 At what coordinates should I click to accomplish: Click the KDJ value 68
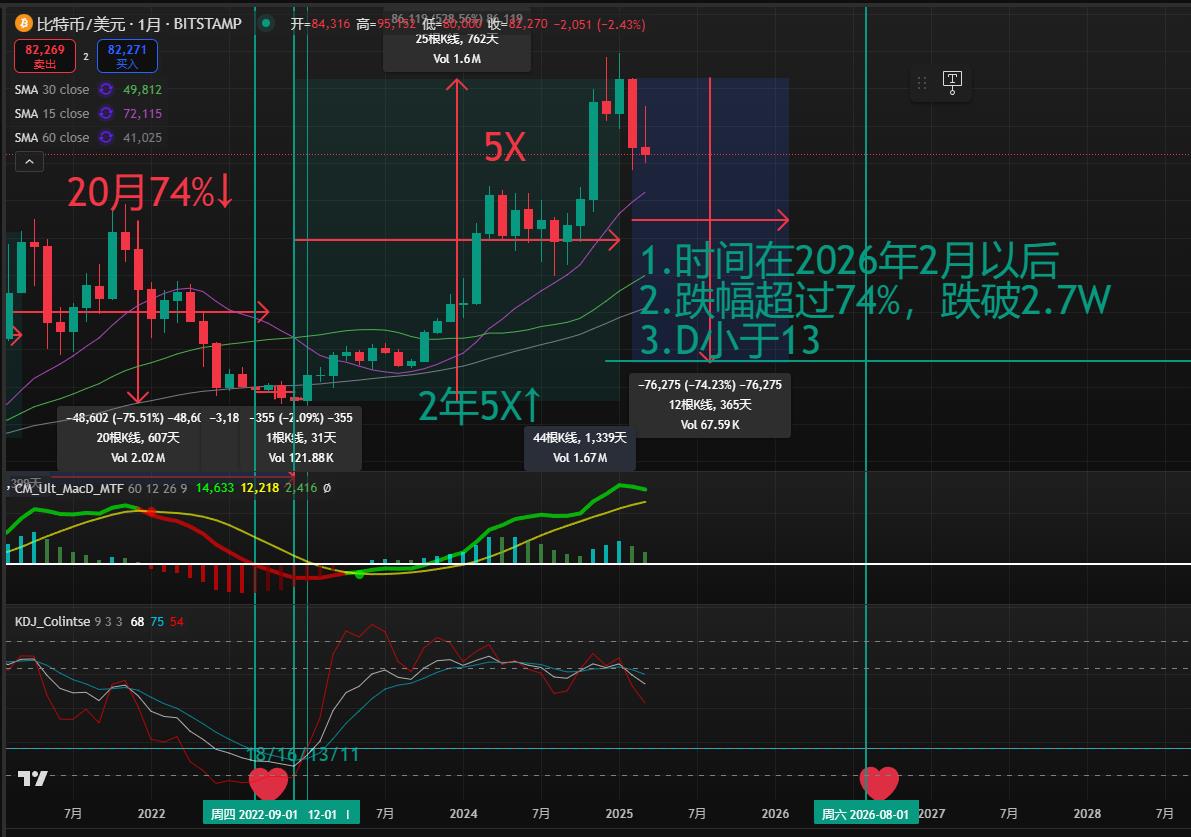pyautogui.click(x=137, y=621)
